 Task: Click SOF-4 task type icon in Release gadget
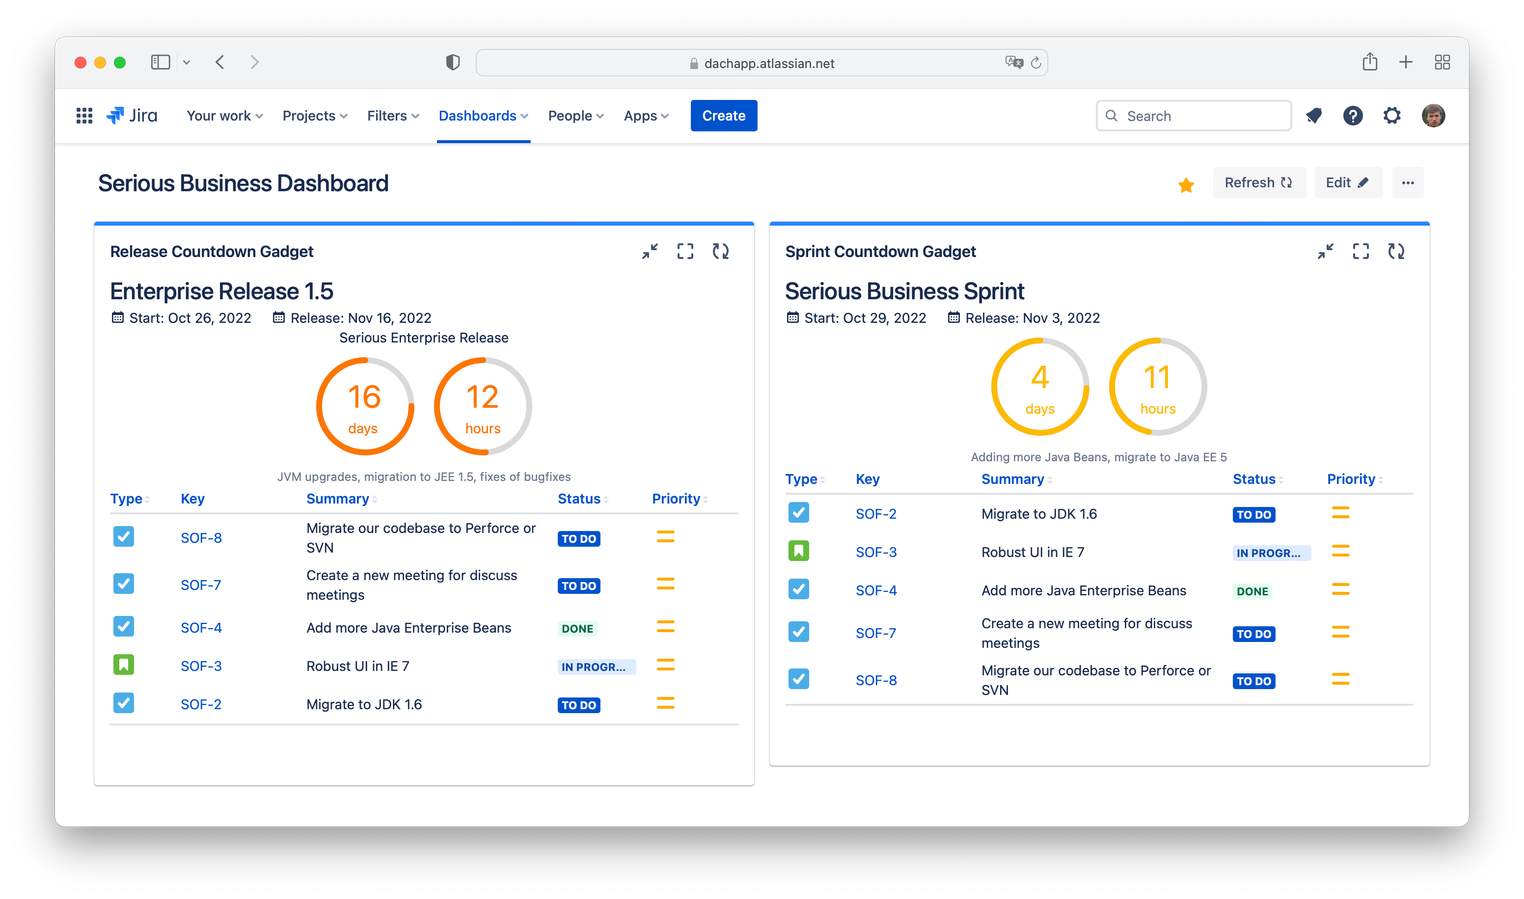(x=124, y=627)
